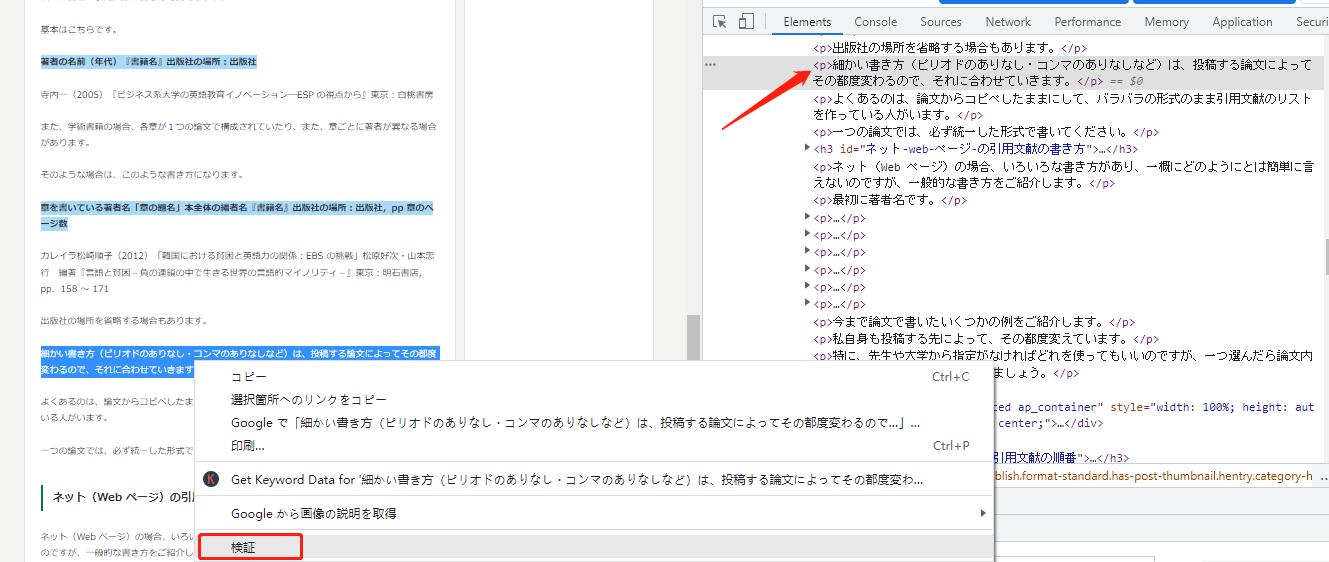Open the Sources tab
The height and width of the screenshot is (562, 1329).
(x=941, y=22)
